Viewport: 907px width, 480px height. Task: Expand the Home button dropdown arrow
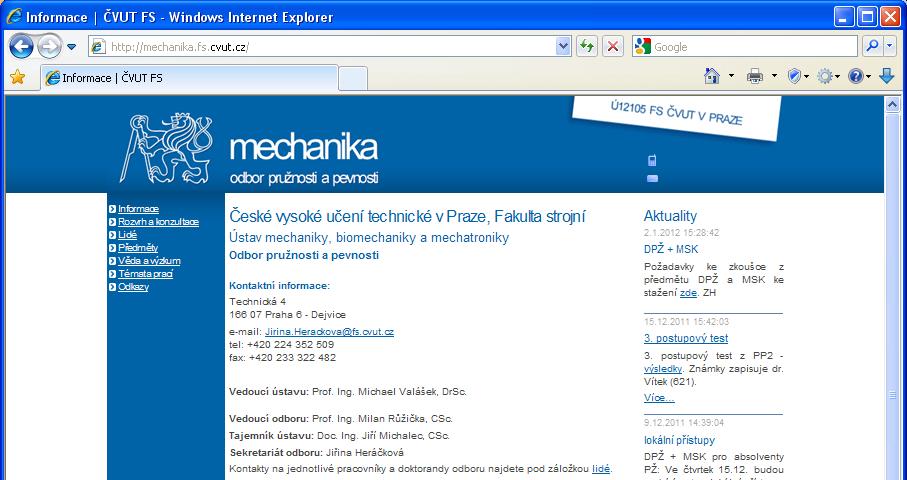point(731,76)
